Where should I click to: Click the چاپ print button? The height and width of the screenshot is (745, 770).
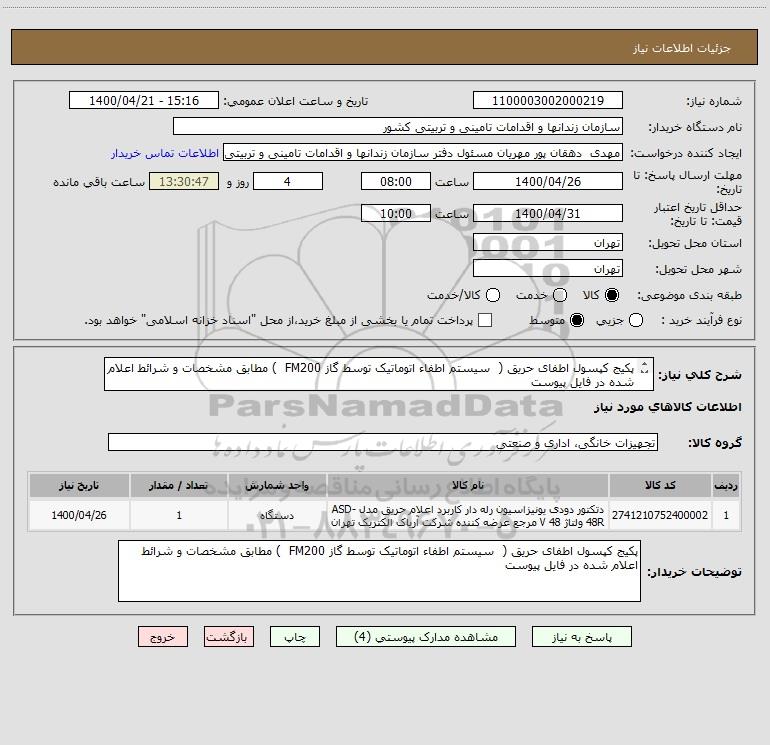pyautogui.click(x=295, y=637)
